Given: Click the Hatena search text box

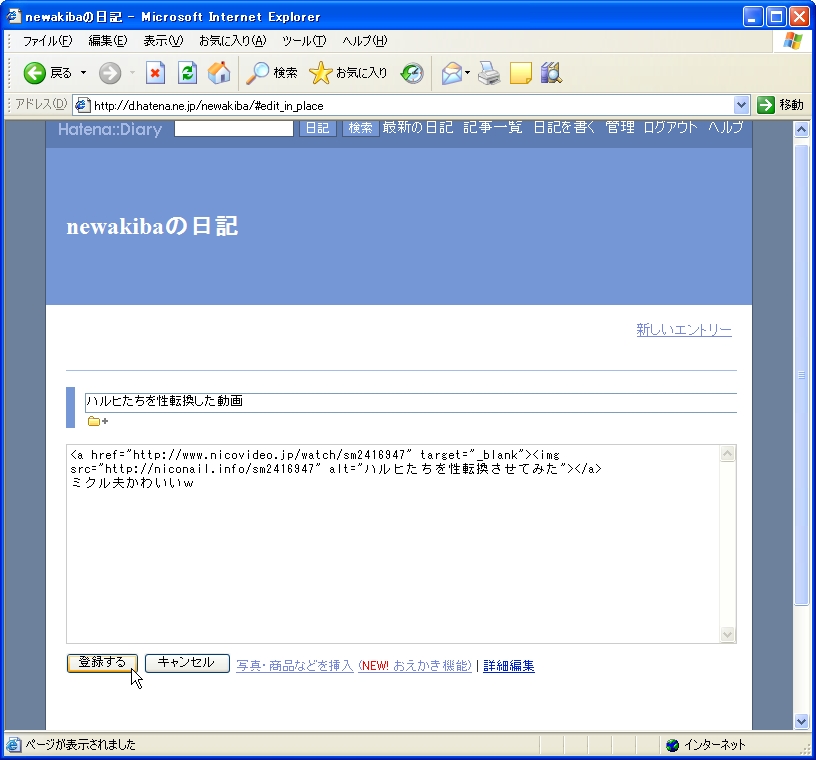Looking at the screenshot, I should coord(234,129).
